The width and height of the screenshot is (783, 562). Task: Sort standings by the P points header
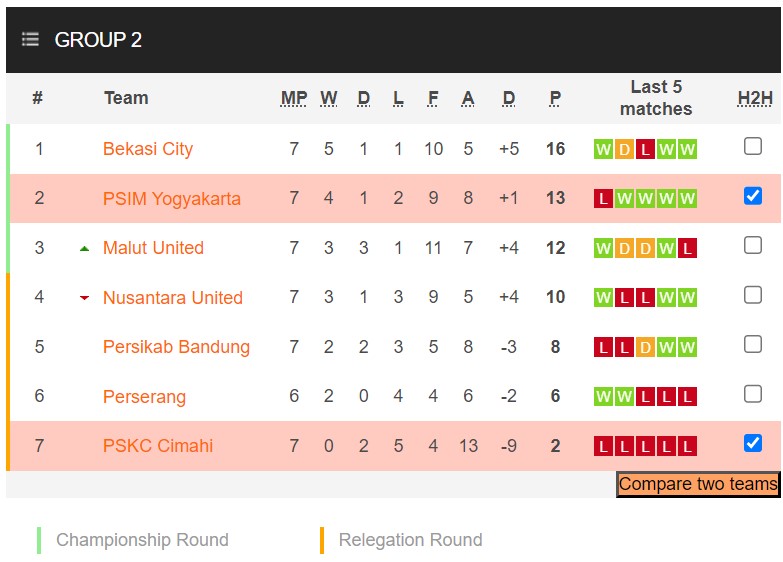(x=555, y=98)
